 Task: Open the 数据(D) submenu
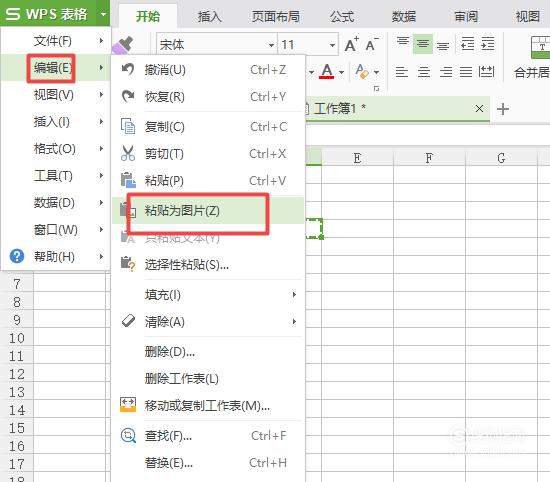click(x=55, y=203)
